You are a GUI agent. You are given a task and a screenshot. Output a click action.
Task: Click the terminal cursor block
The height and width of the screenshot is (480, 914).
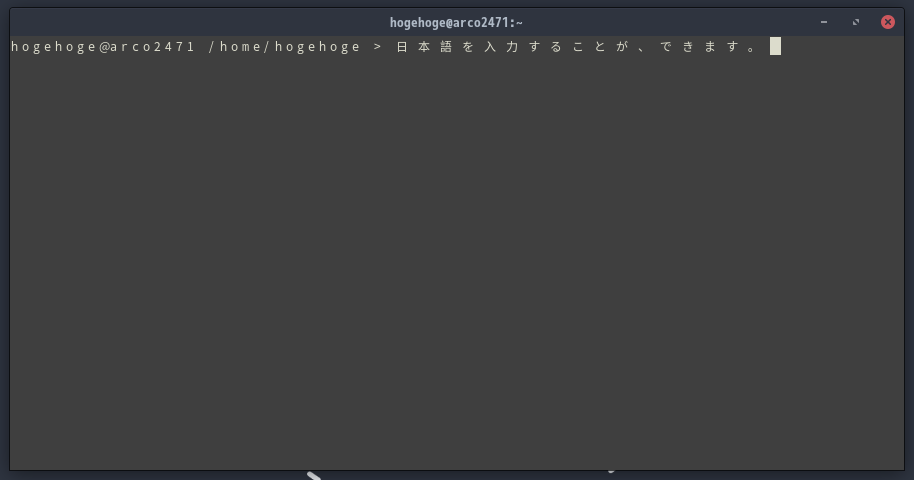pos(775,46)
